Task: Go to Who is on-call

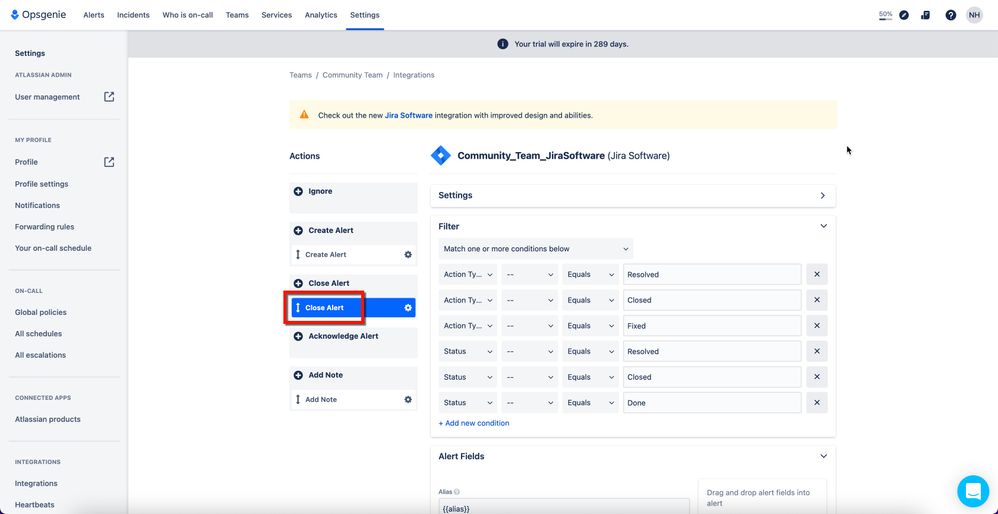Action: coord(188,15)
